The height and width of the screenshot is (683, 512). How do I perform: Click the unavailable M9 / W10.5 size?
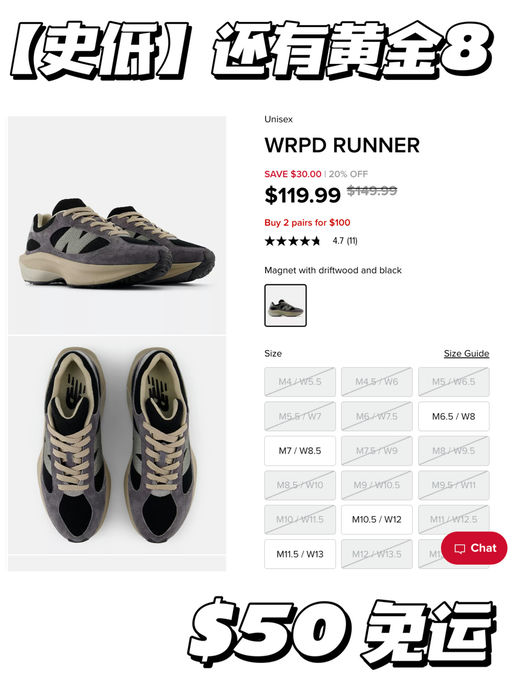coord(376,485)
